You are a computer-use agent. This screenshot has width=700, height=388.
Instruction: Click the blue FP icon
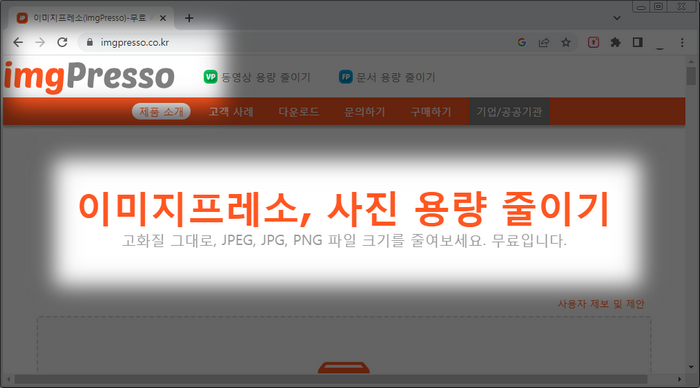click(346, 77)
